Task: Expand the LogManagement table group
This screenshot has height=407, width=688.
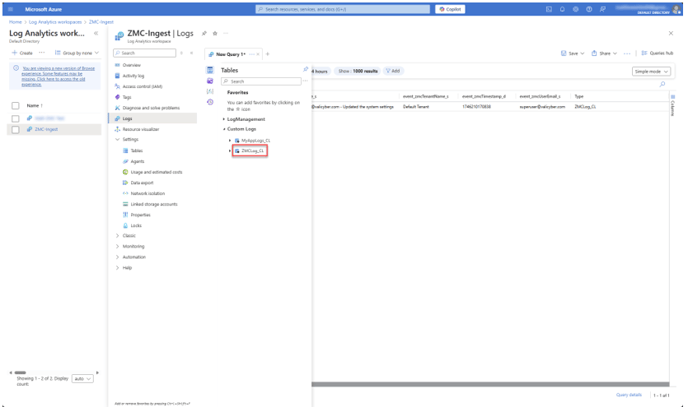Action: click(x=223, y=119)
